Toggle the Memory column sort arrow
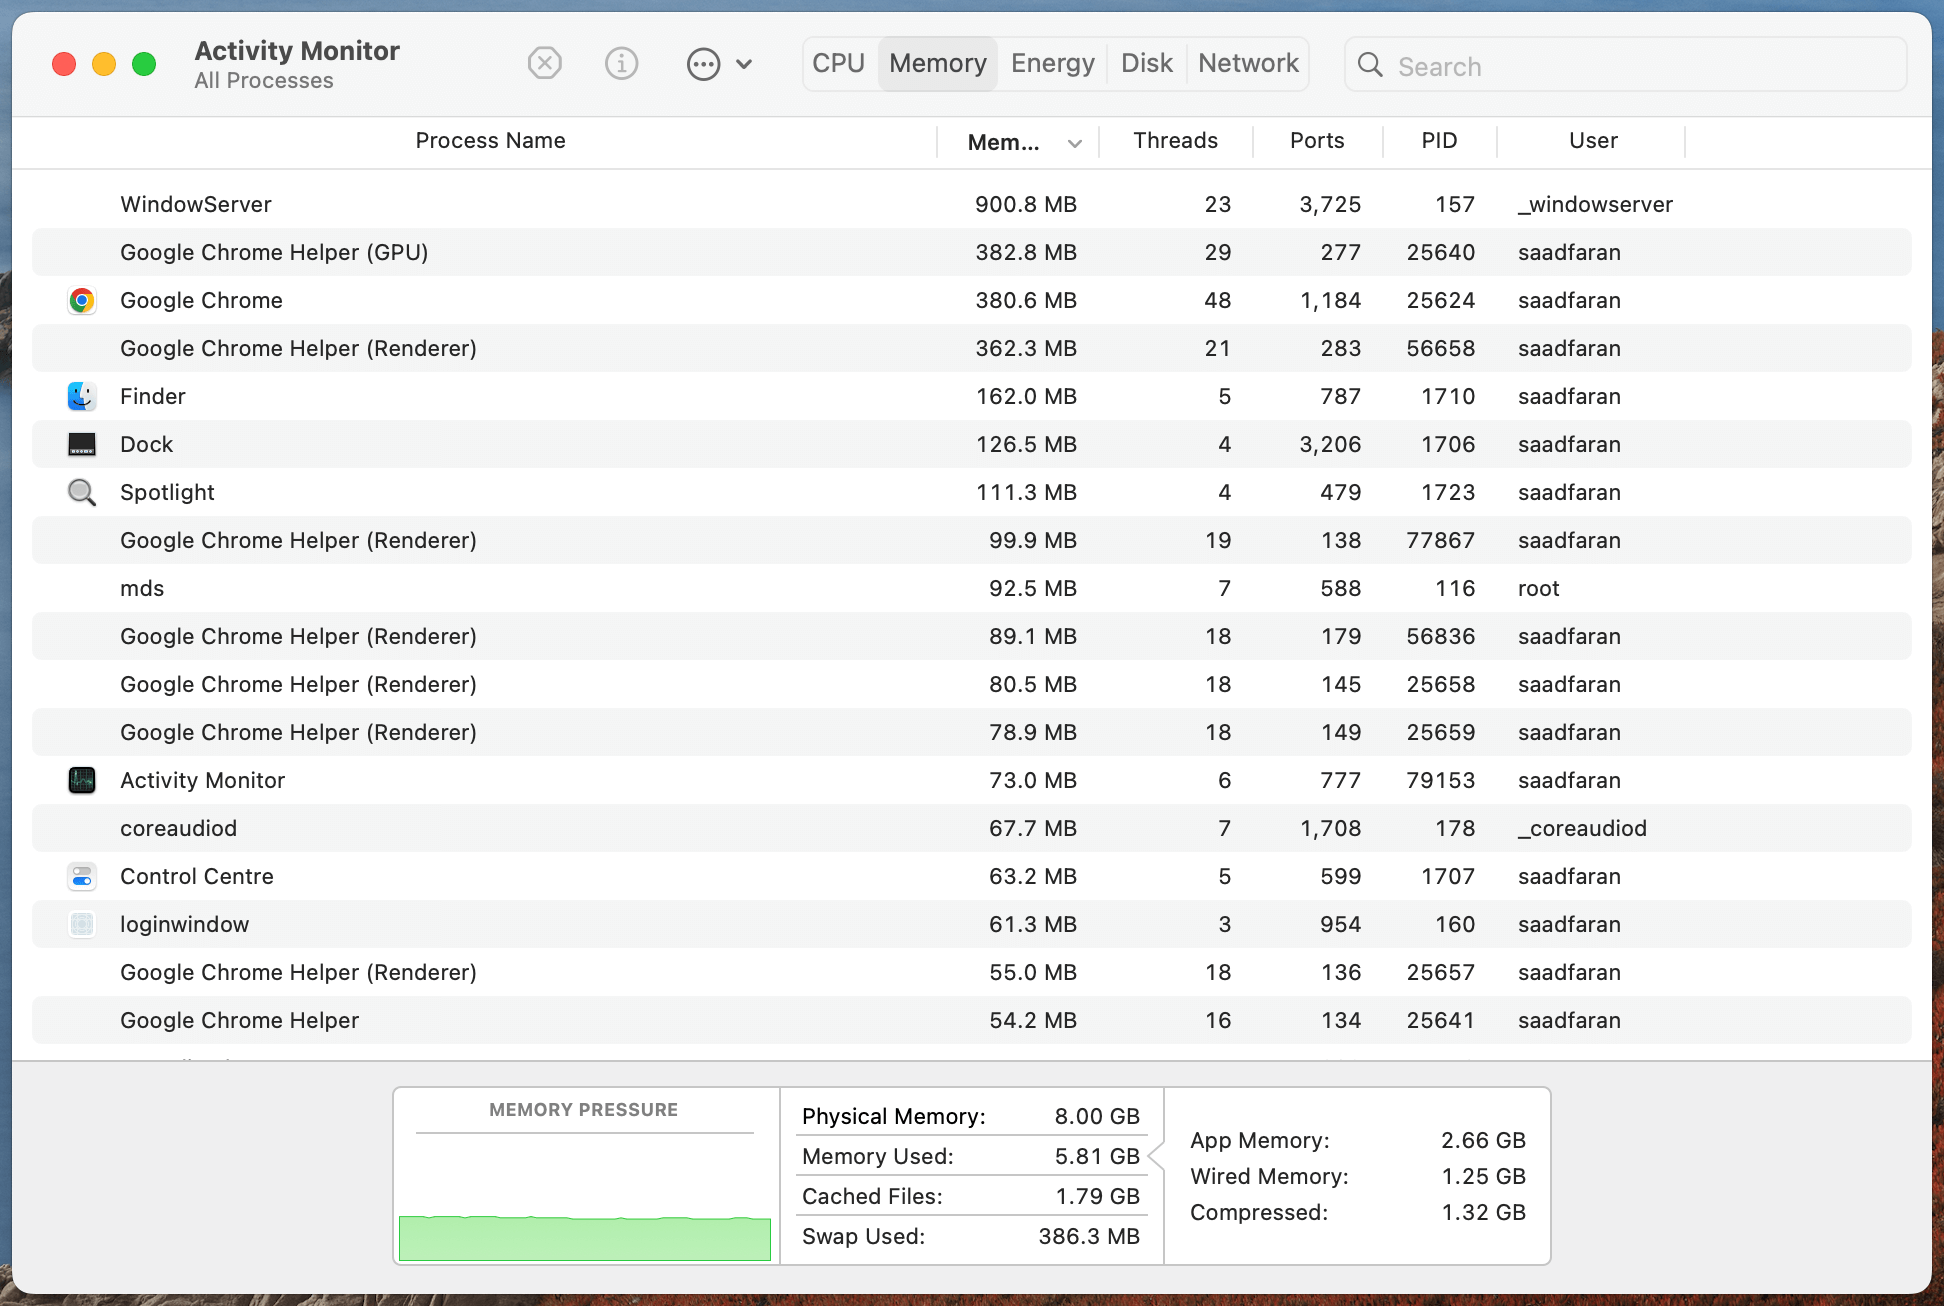 1075,143
